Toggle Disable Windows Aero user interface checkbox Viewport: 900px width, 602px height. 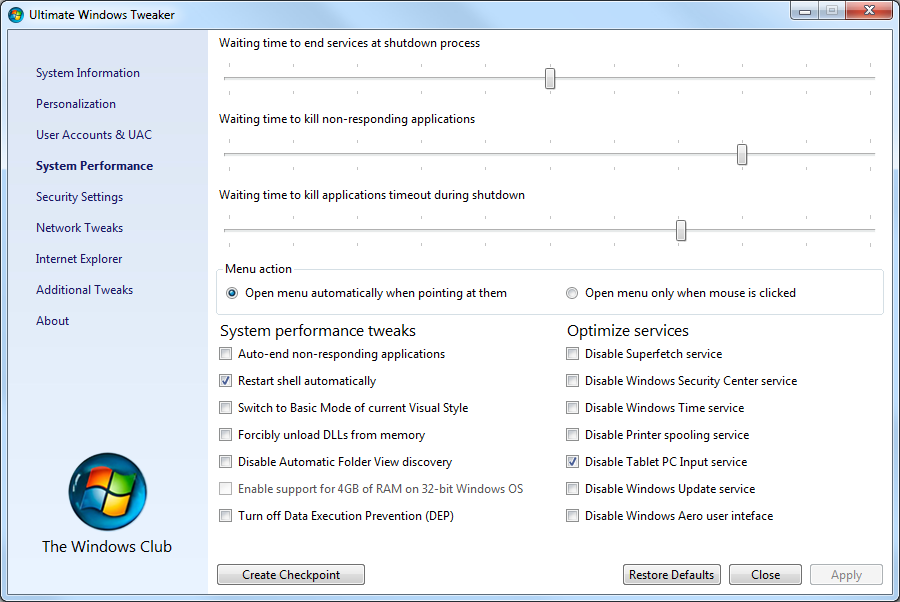(572, 516)
